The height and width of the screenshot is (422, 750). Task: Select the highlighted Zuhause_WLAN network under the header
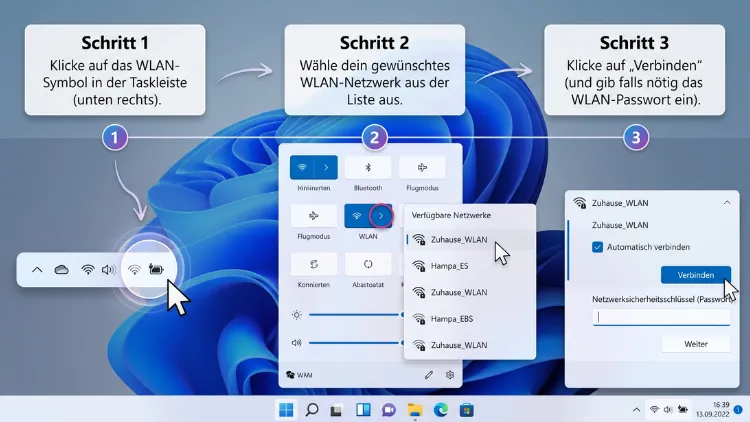470,240
